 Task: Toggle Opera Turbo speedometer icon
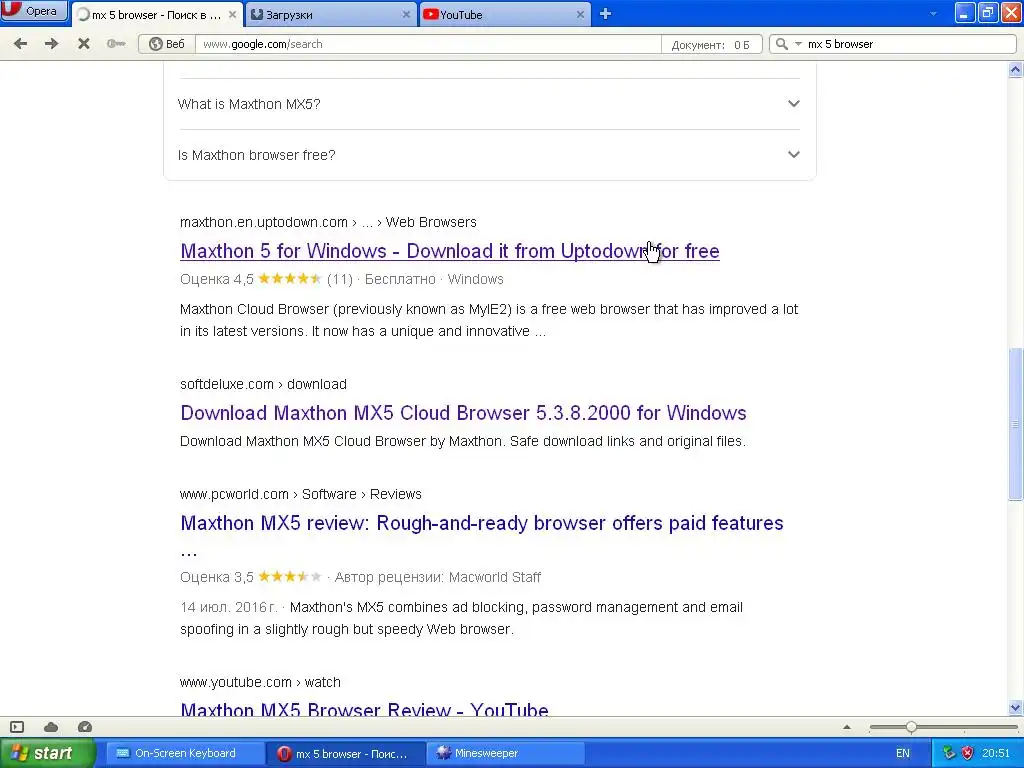pyautogui.click(x=85, y=727)
